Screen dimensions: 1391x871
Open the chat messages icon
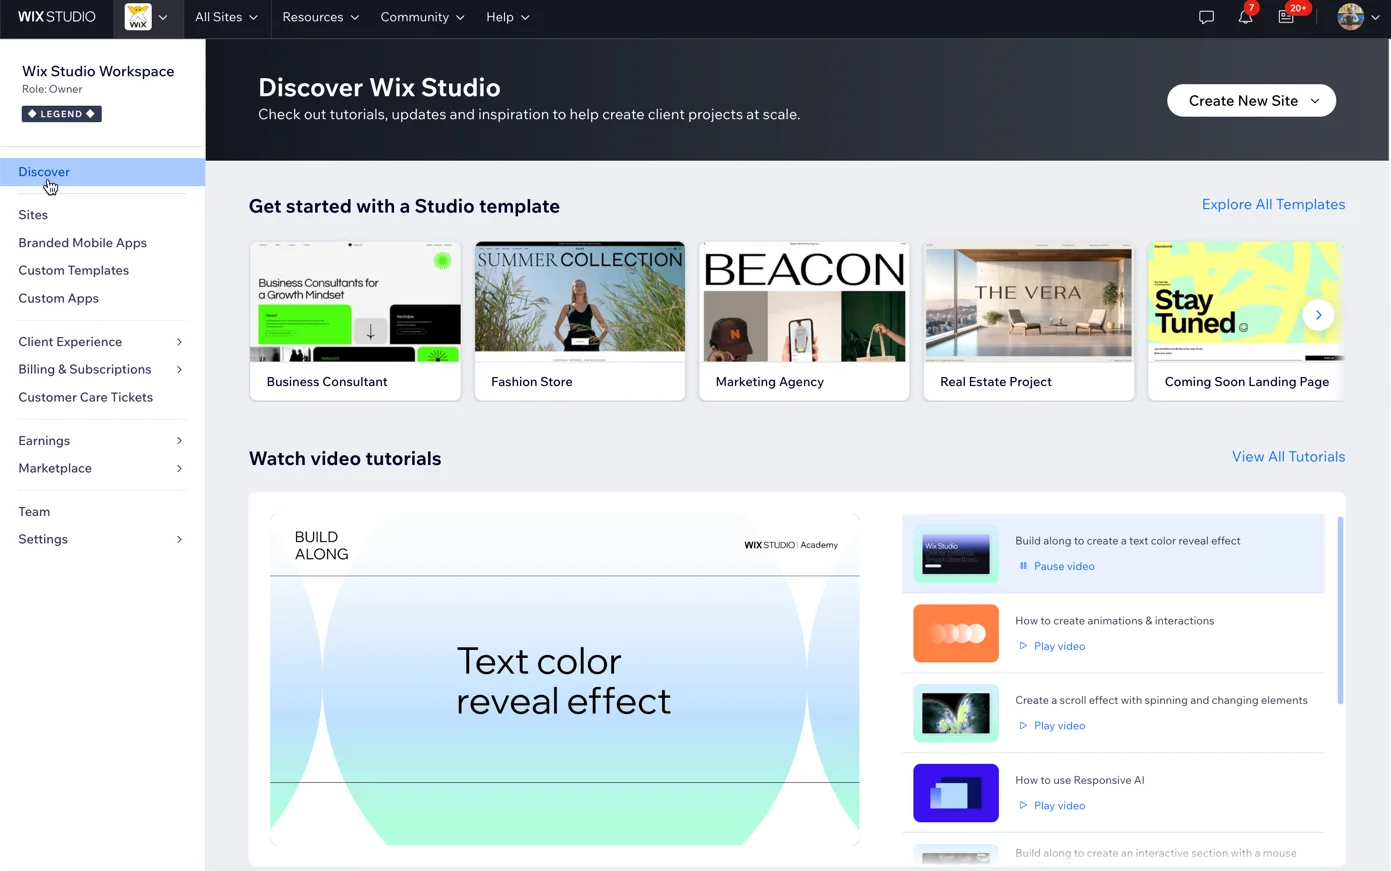[1206, 17]
